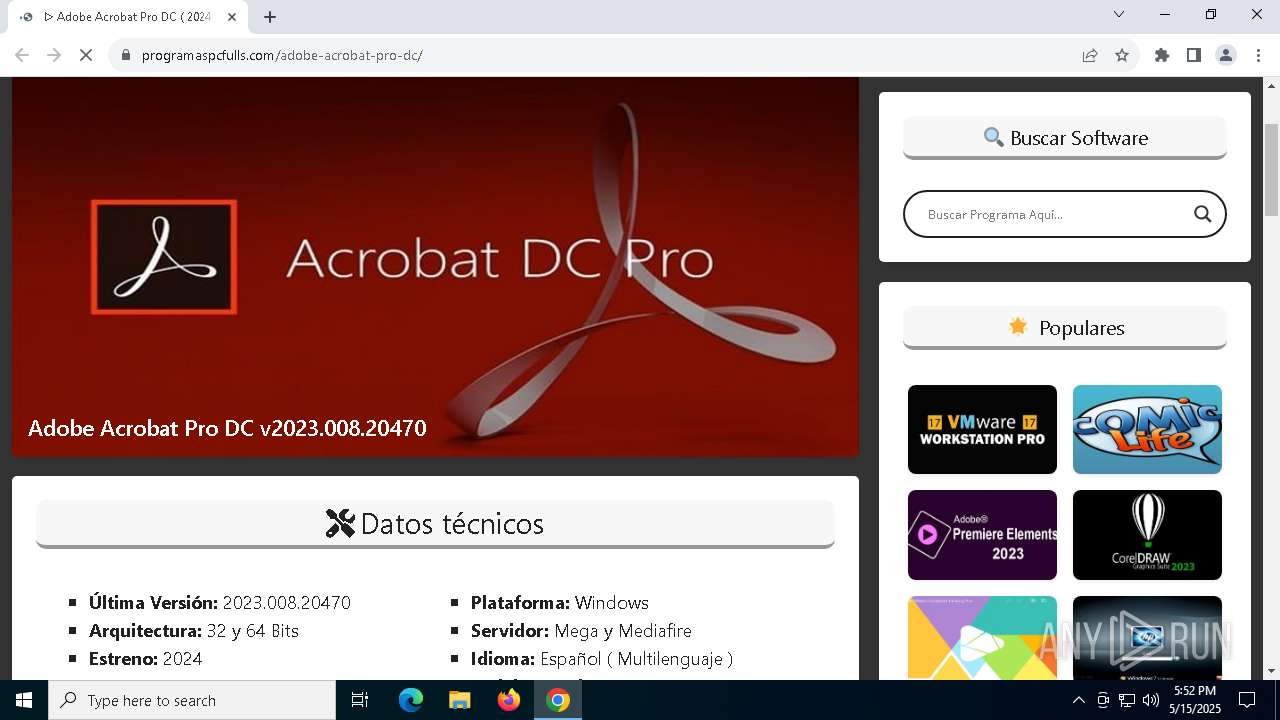Click the magnifier search submit icon
Screen dimensions: 1280x720
[x=1202, y=214]
